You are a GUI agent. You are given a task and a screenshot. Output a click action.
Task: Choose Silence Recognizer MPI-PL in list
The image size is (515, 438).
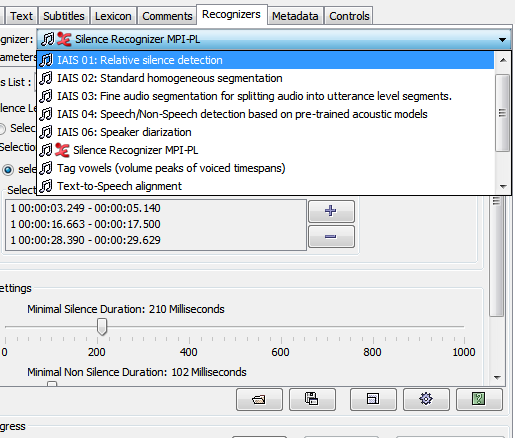[266, 150]
